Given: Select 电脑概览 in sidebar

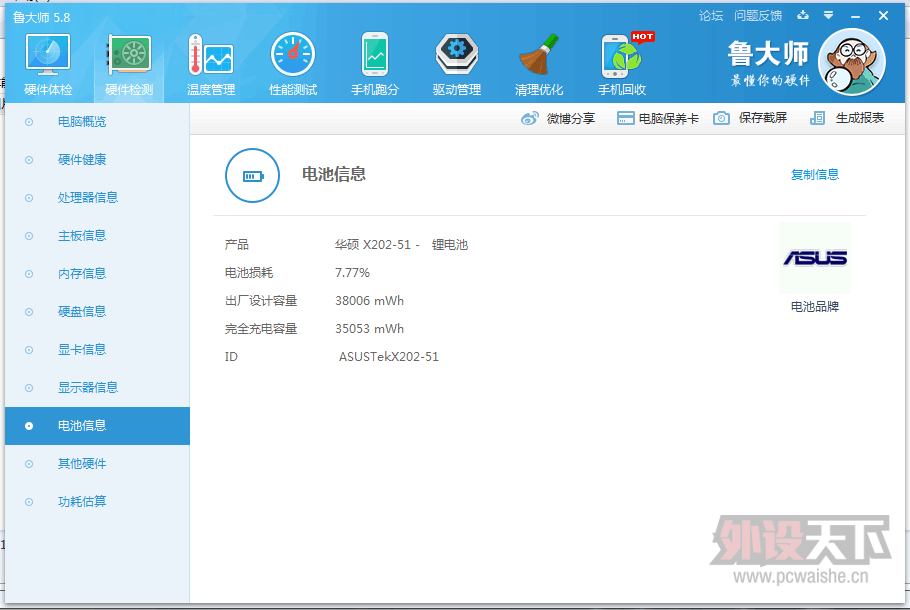Looking at the screenshot, I should click(98, 122).
